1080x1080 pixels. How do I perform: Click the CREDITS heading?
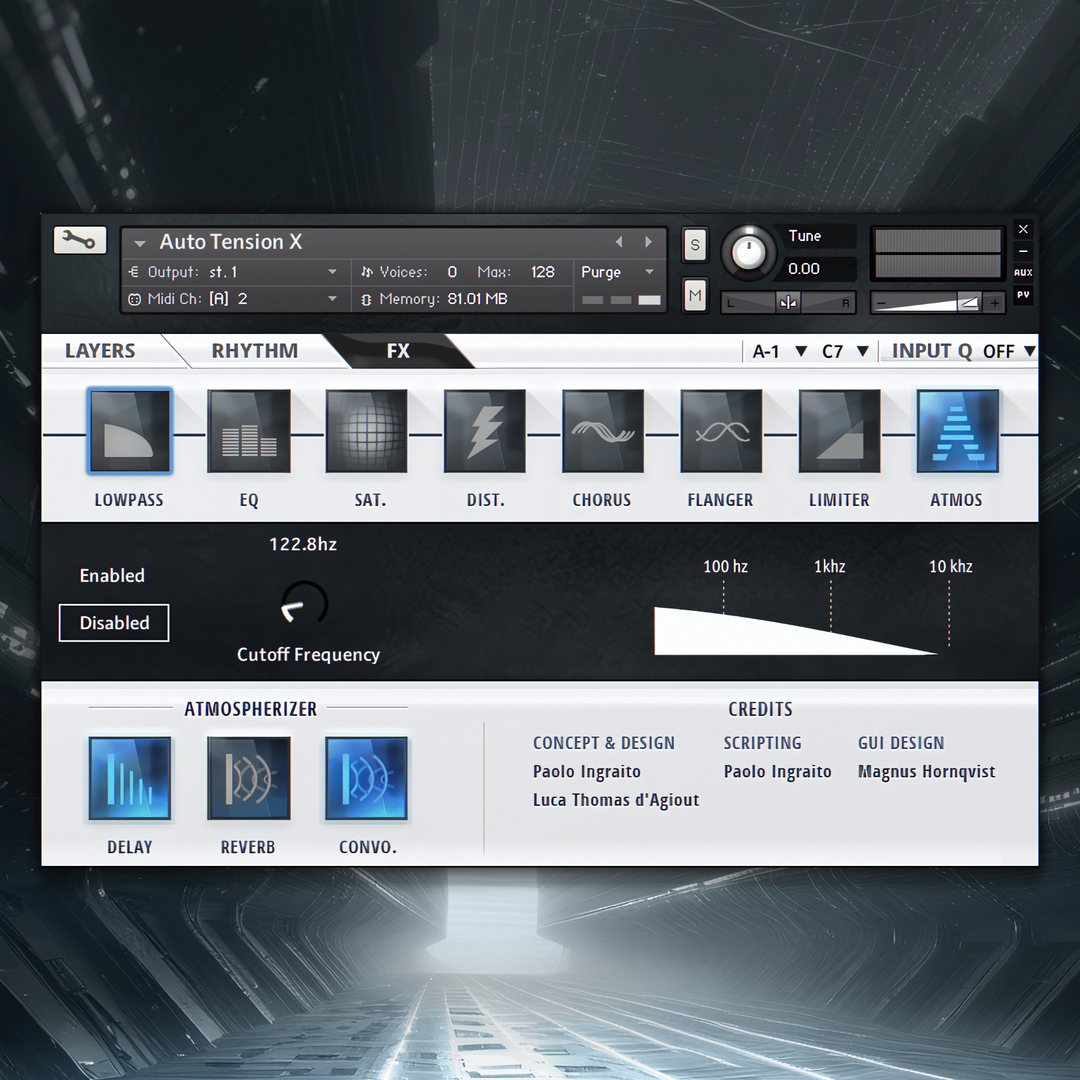click(760, 709)
